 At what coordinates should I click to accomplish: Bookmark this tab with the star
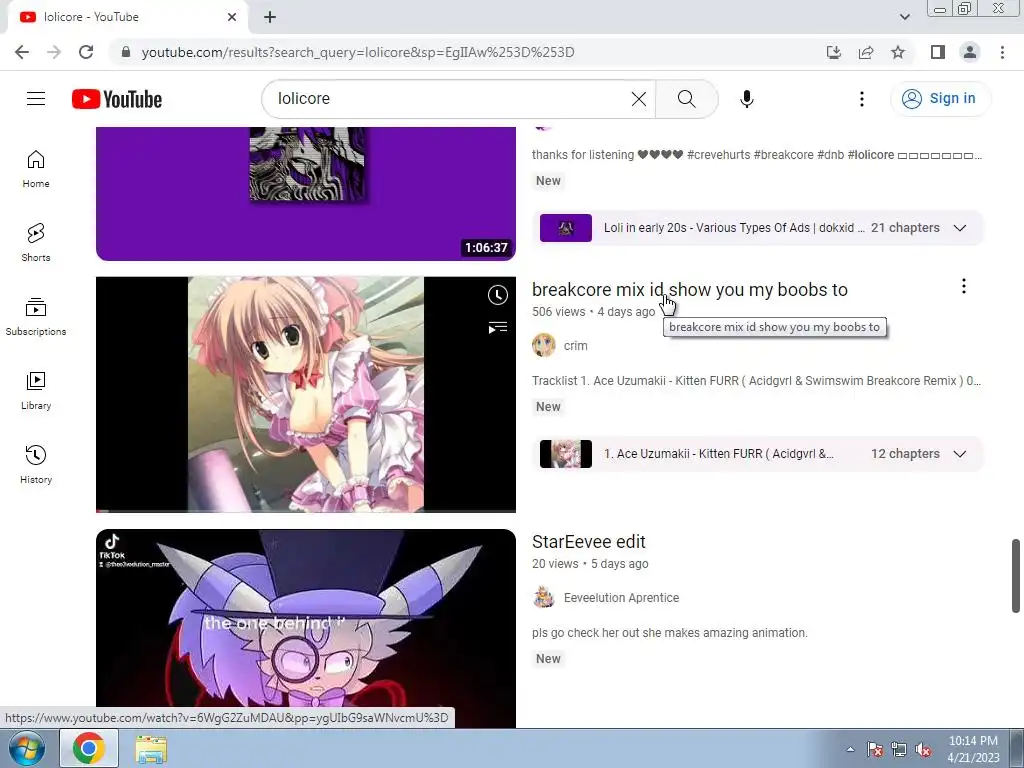click(x=898, y=52)
